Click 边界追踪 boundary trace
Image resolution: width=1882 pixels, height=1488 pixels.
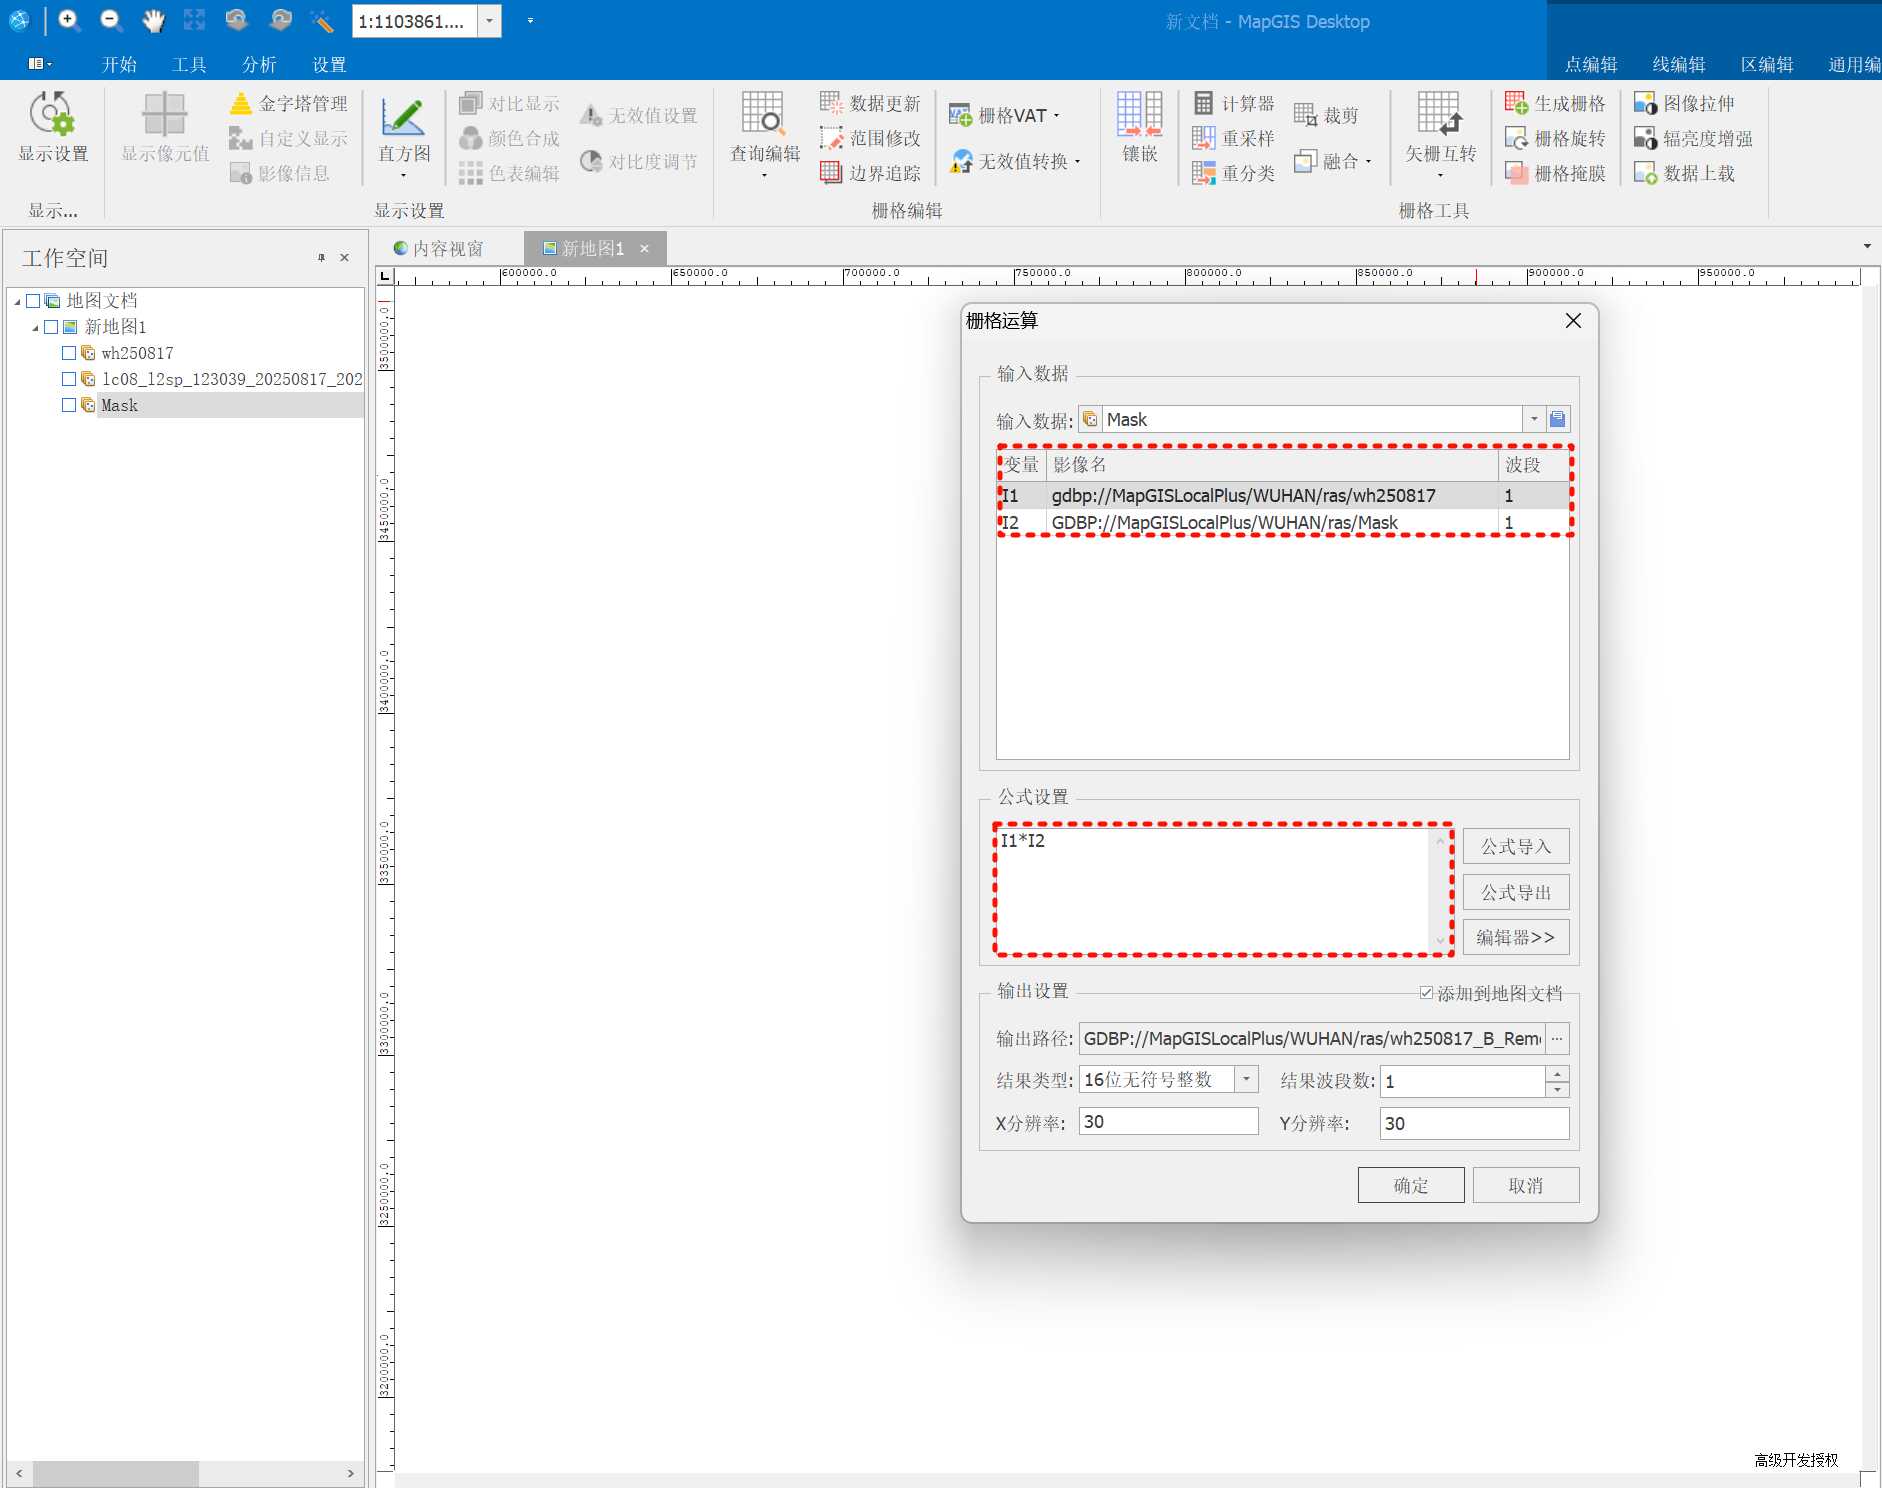[x=870, y=173]
